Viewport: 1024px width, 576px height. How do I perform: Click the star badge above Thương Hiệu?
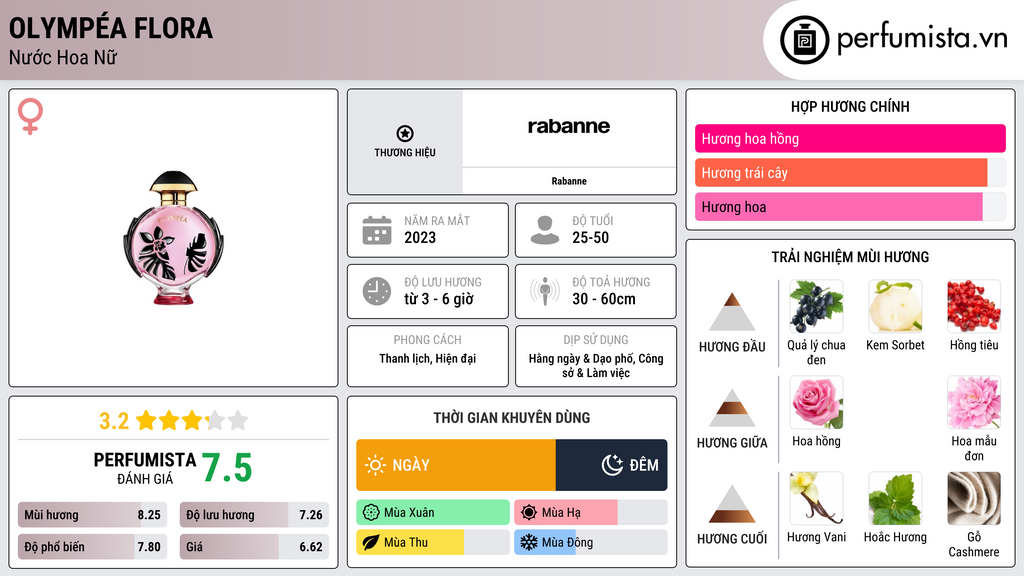click(x=405, y=133)
